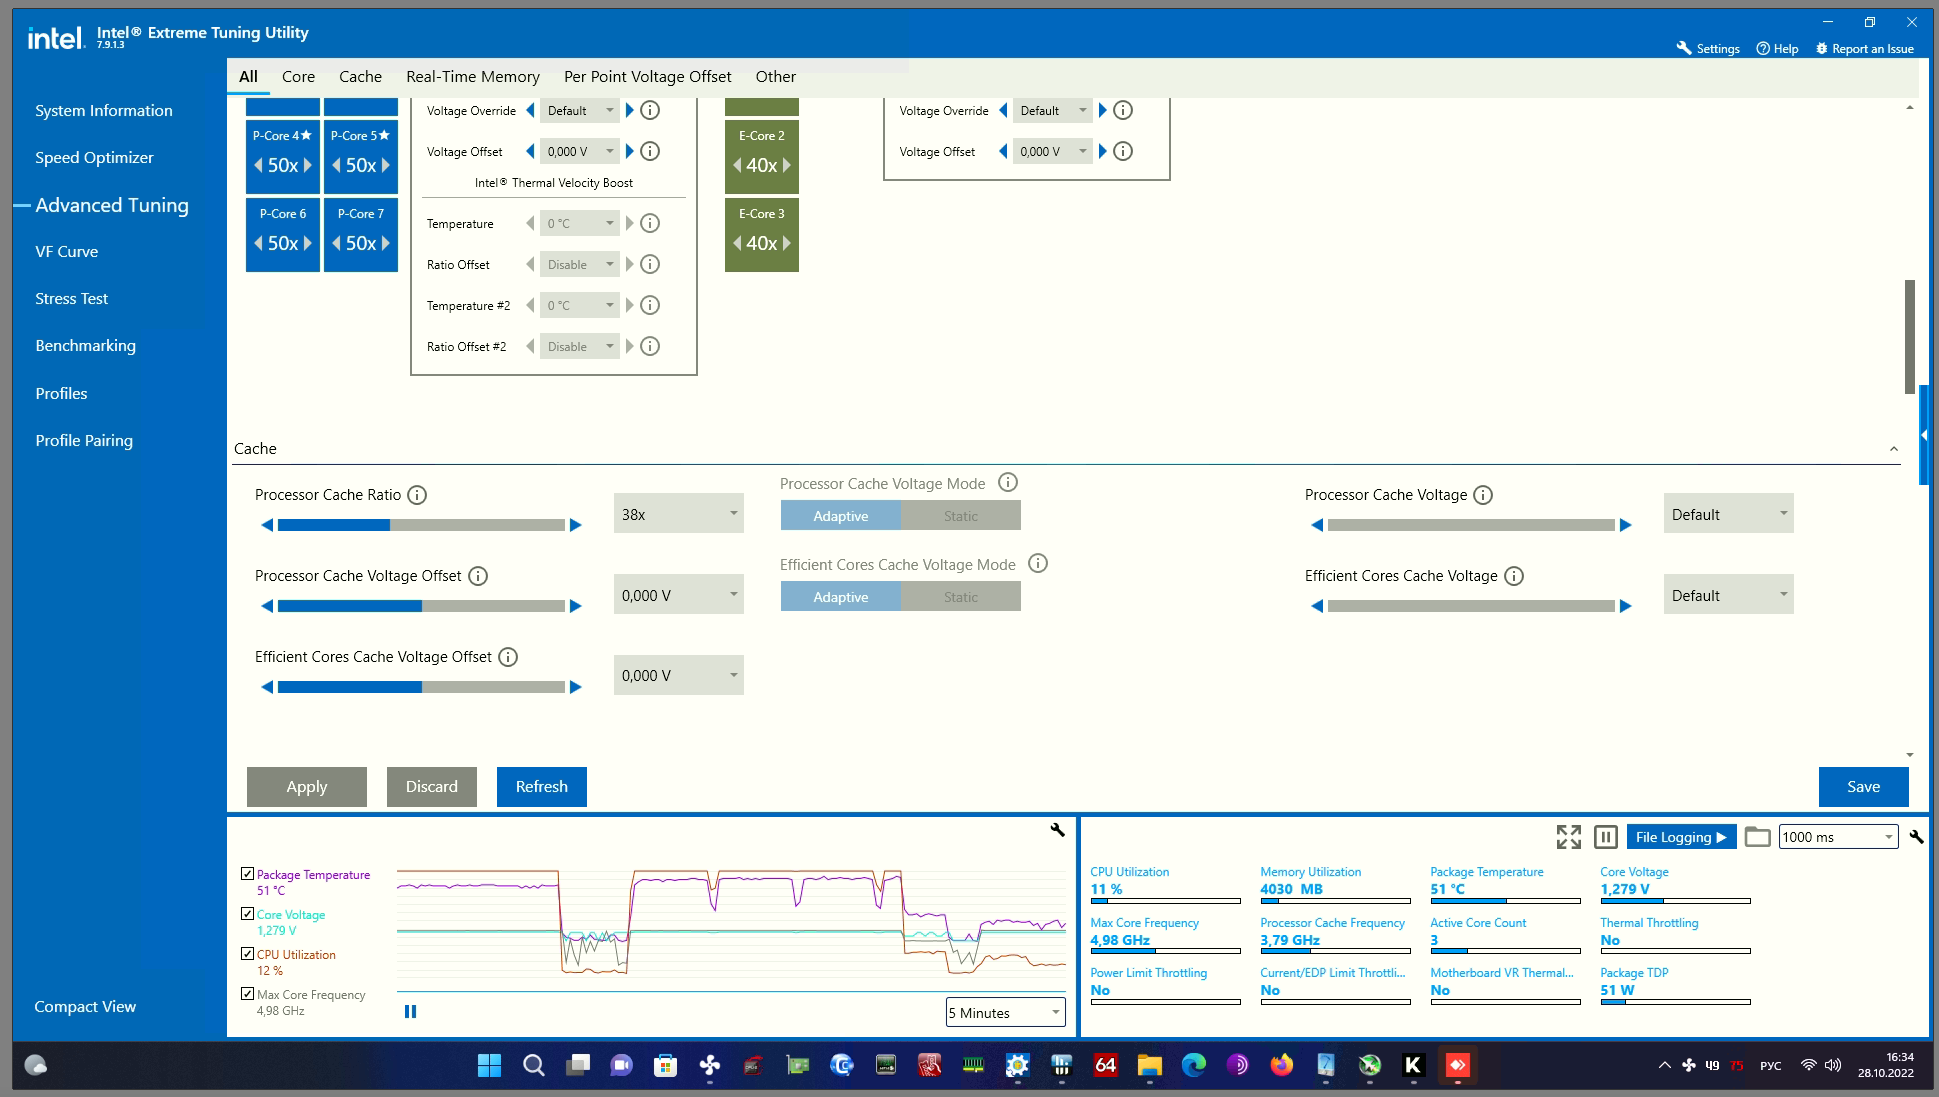Pause monitoring with the pause icon
Viewport: 1939px width, 1097px height.
tap(1605, 837)
